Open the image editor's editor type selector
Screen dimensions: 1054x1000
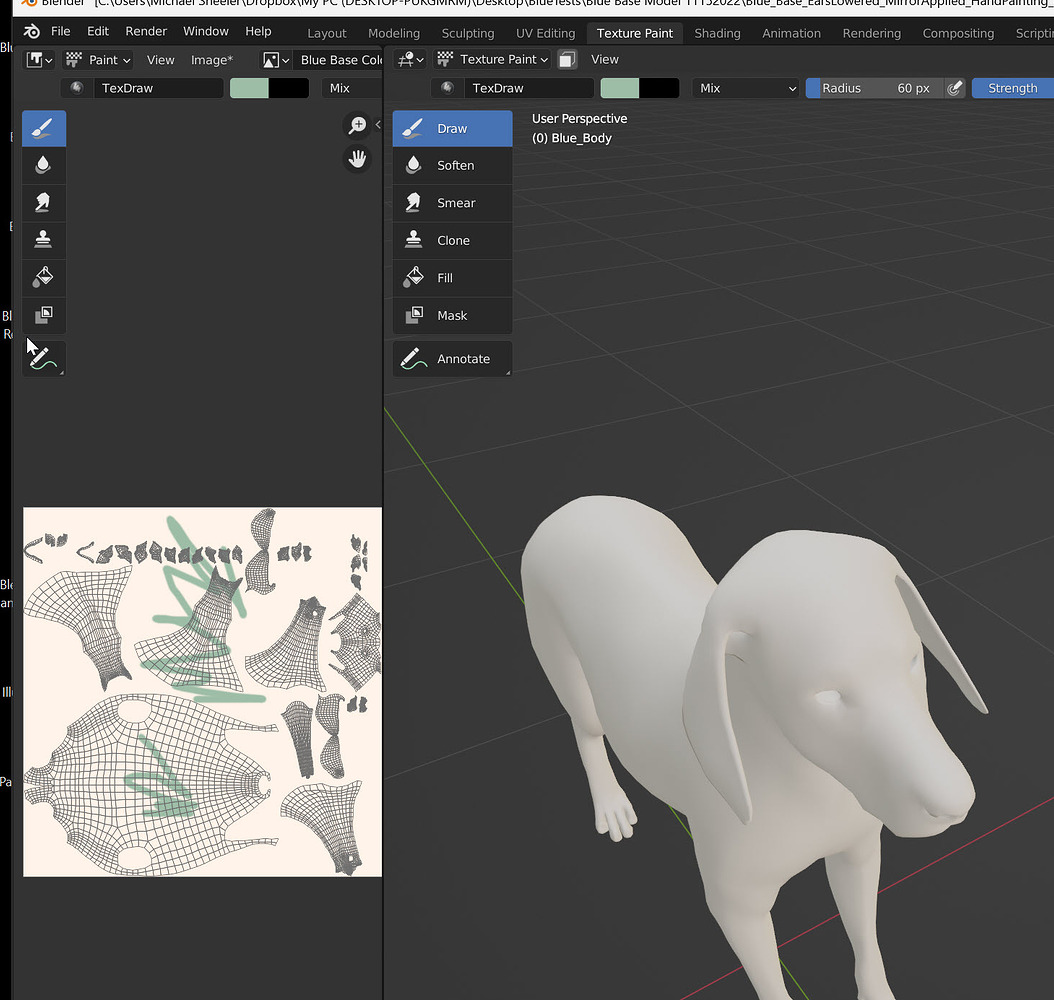click(39, 60)
